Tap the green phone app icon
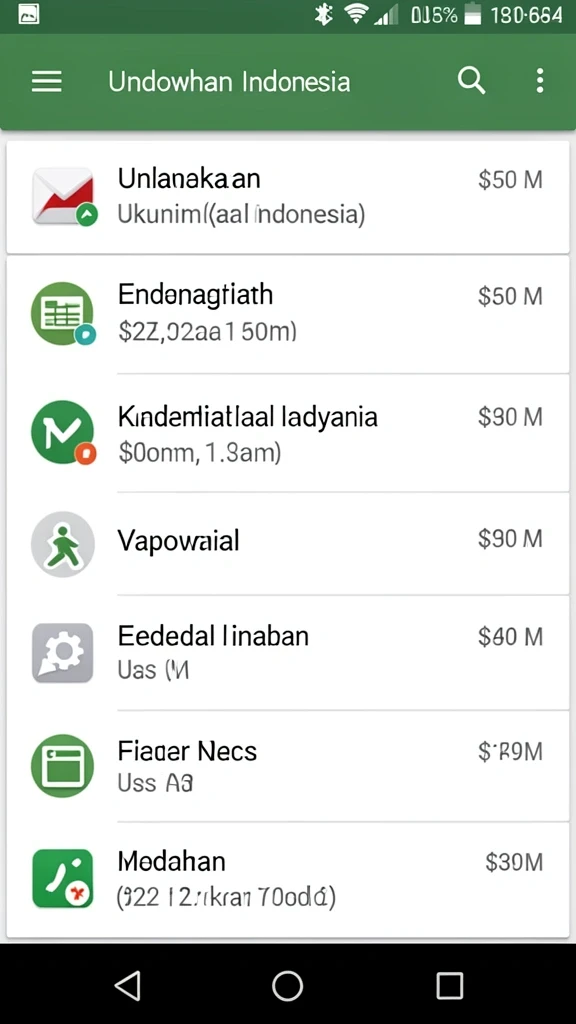 [63, 878]
